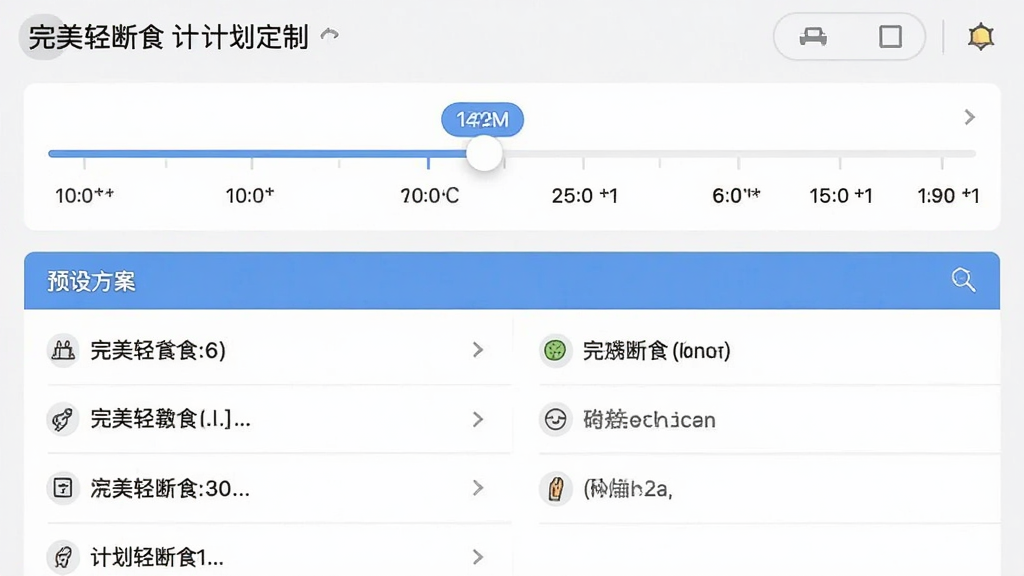Click the green round icon beside 断食 (lonoт)
Screen dimensions: 1024x576
(x=555, y=351)
